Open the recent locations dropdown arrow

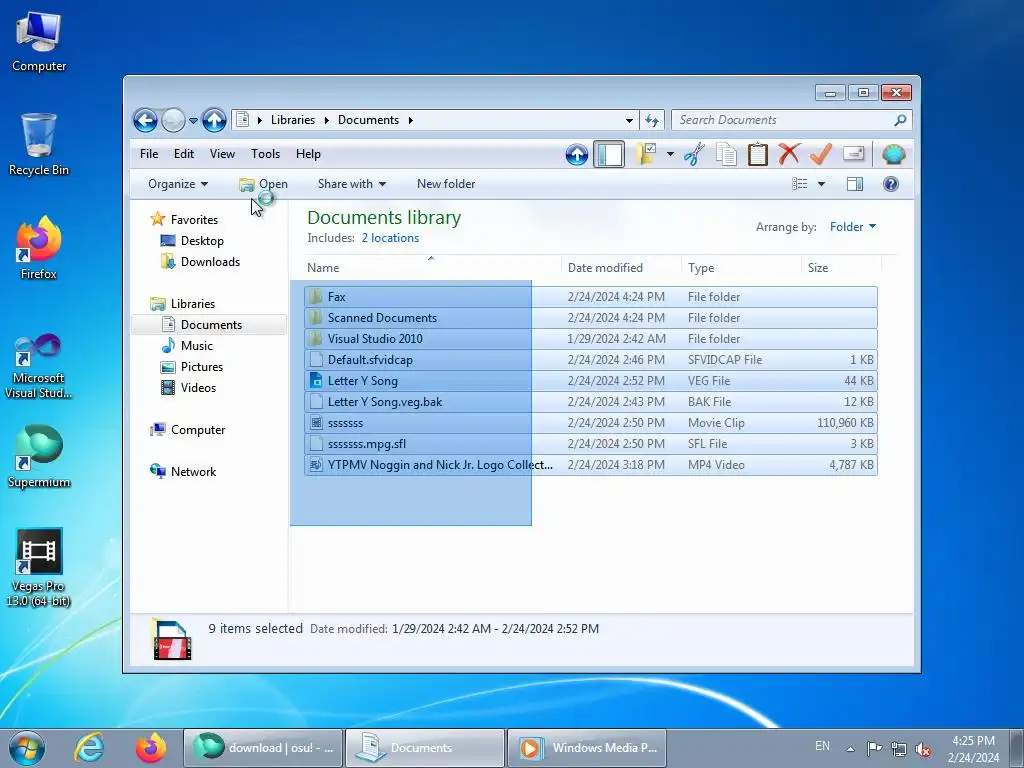[x=193, y=120]
